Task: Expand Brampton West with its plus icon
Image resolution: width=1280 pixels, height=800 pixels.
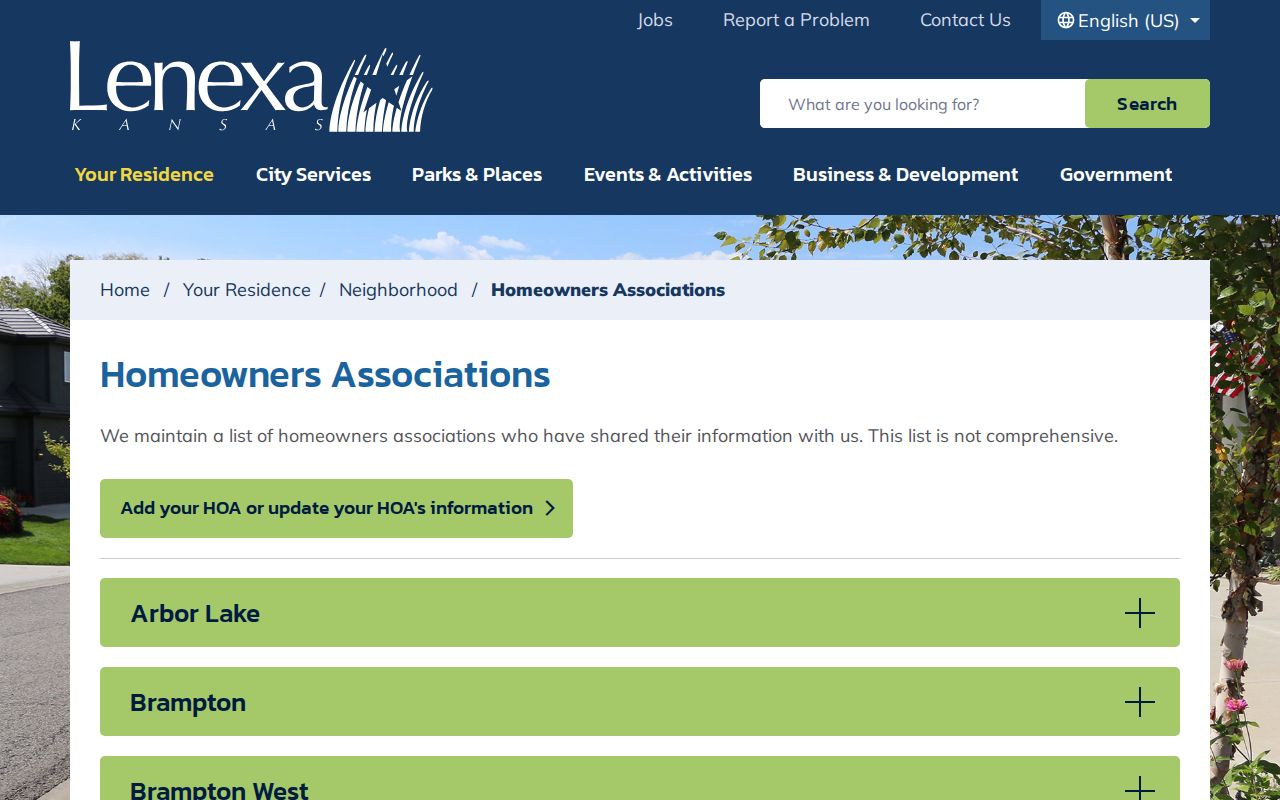Action: [1140, 787]
